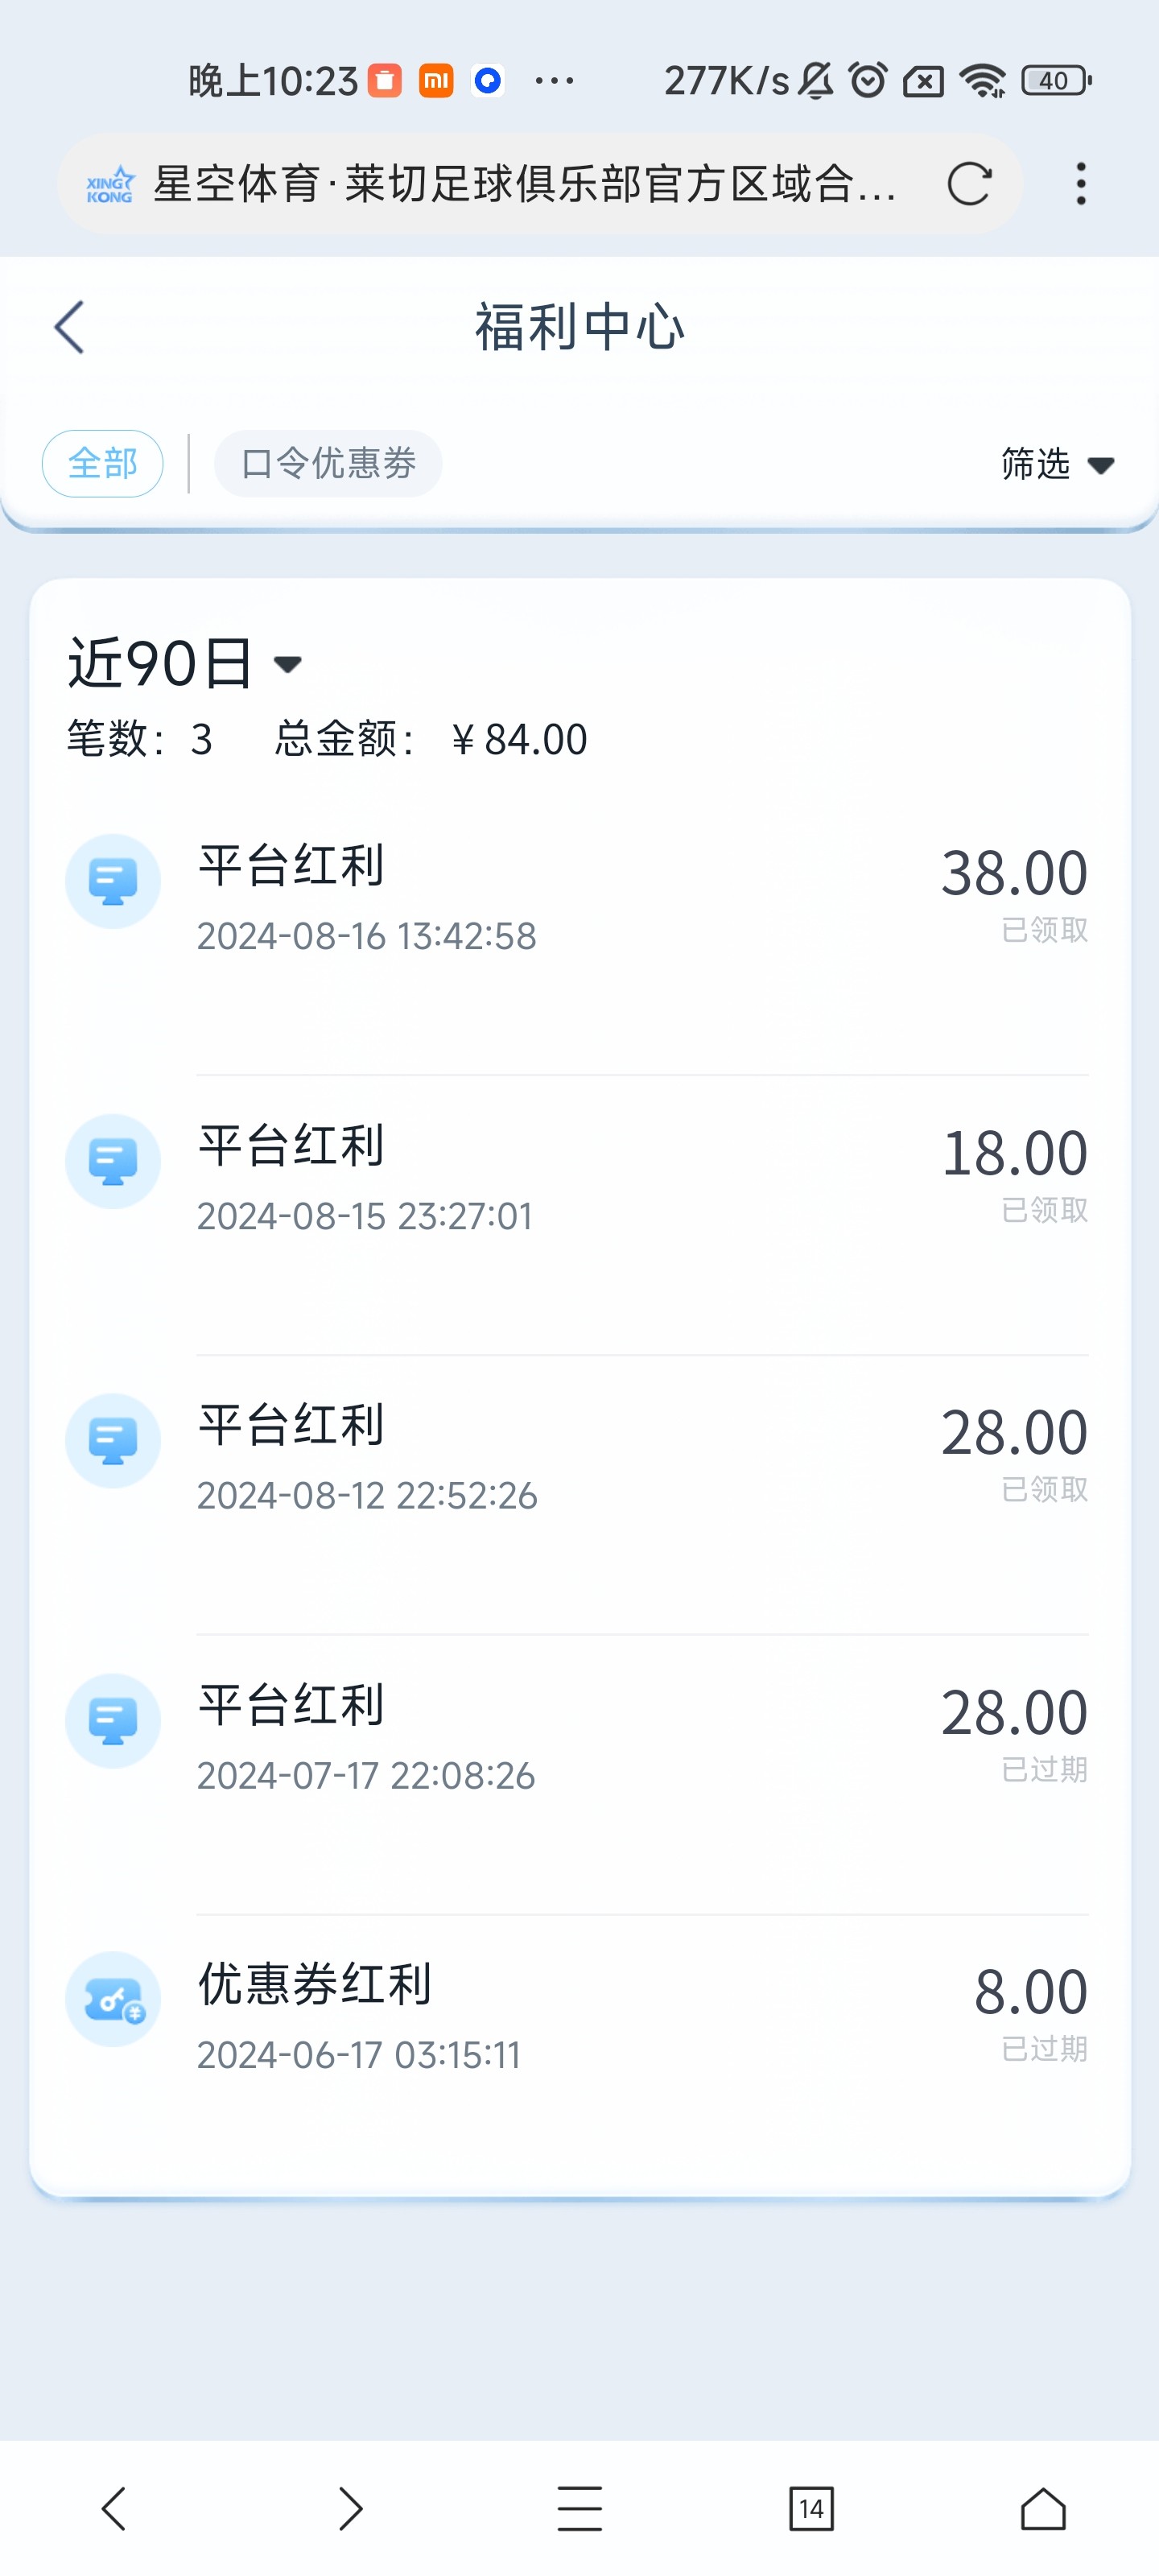The height and width of the screenshot is (2576, 1159).
Task: Open the bottom hamburger menu icon
Action: pos(579,2508)
